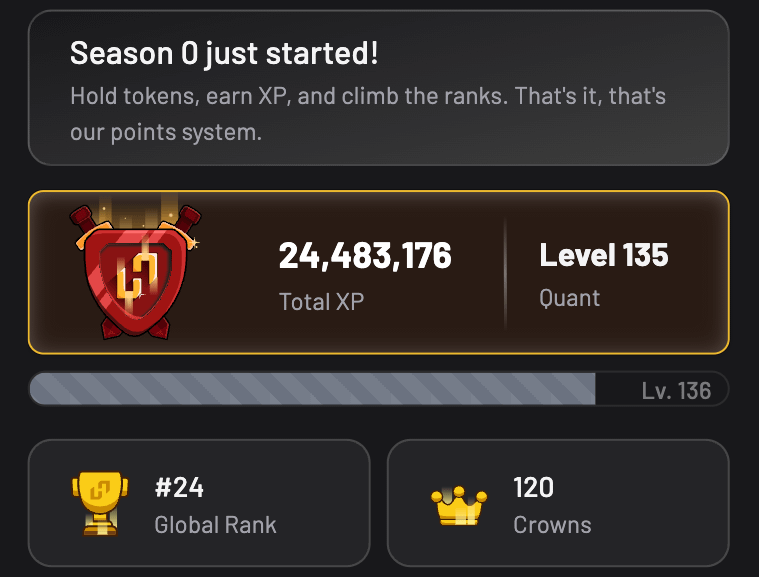759x577 pixels.
Task: Open the Crowns card
Action: click(x=558, y=503)
